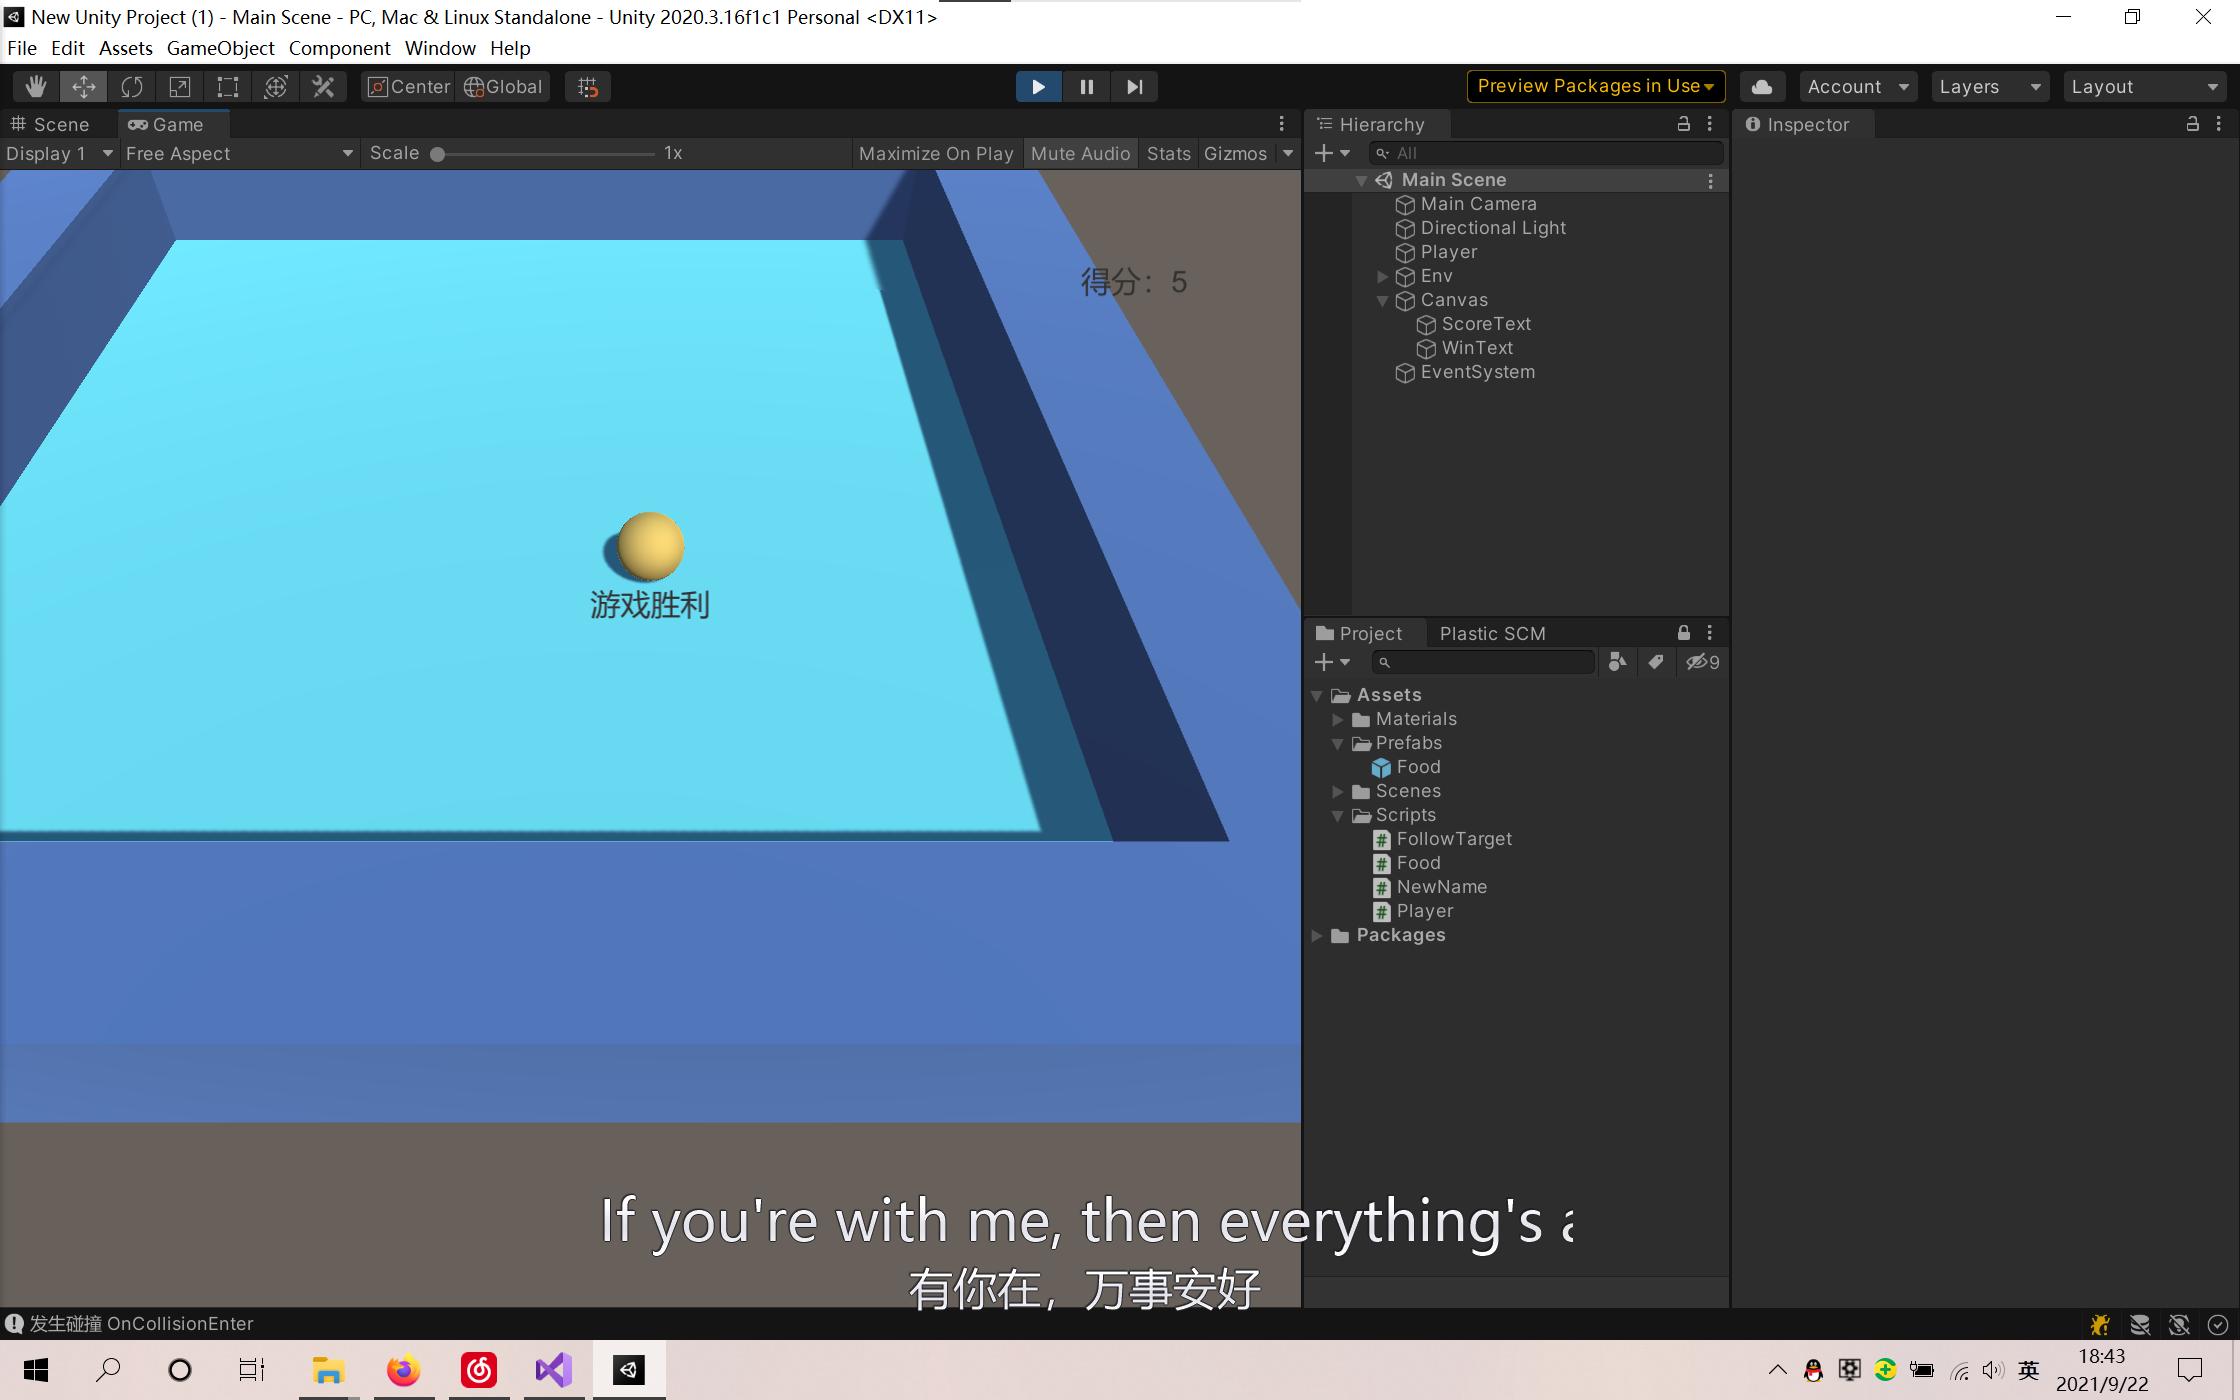Open create menu in Project
This screenshot has height=1400, width=2240.
(1332, 662)
